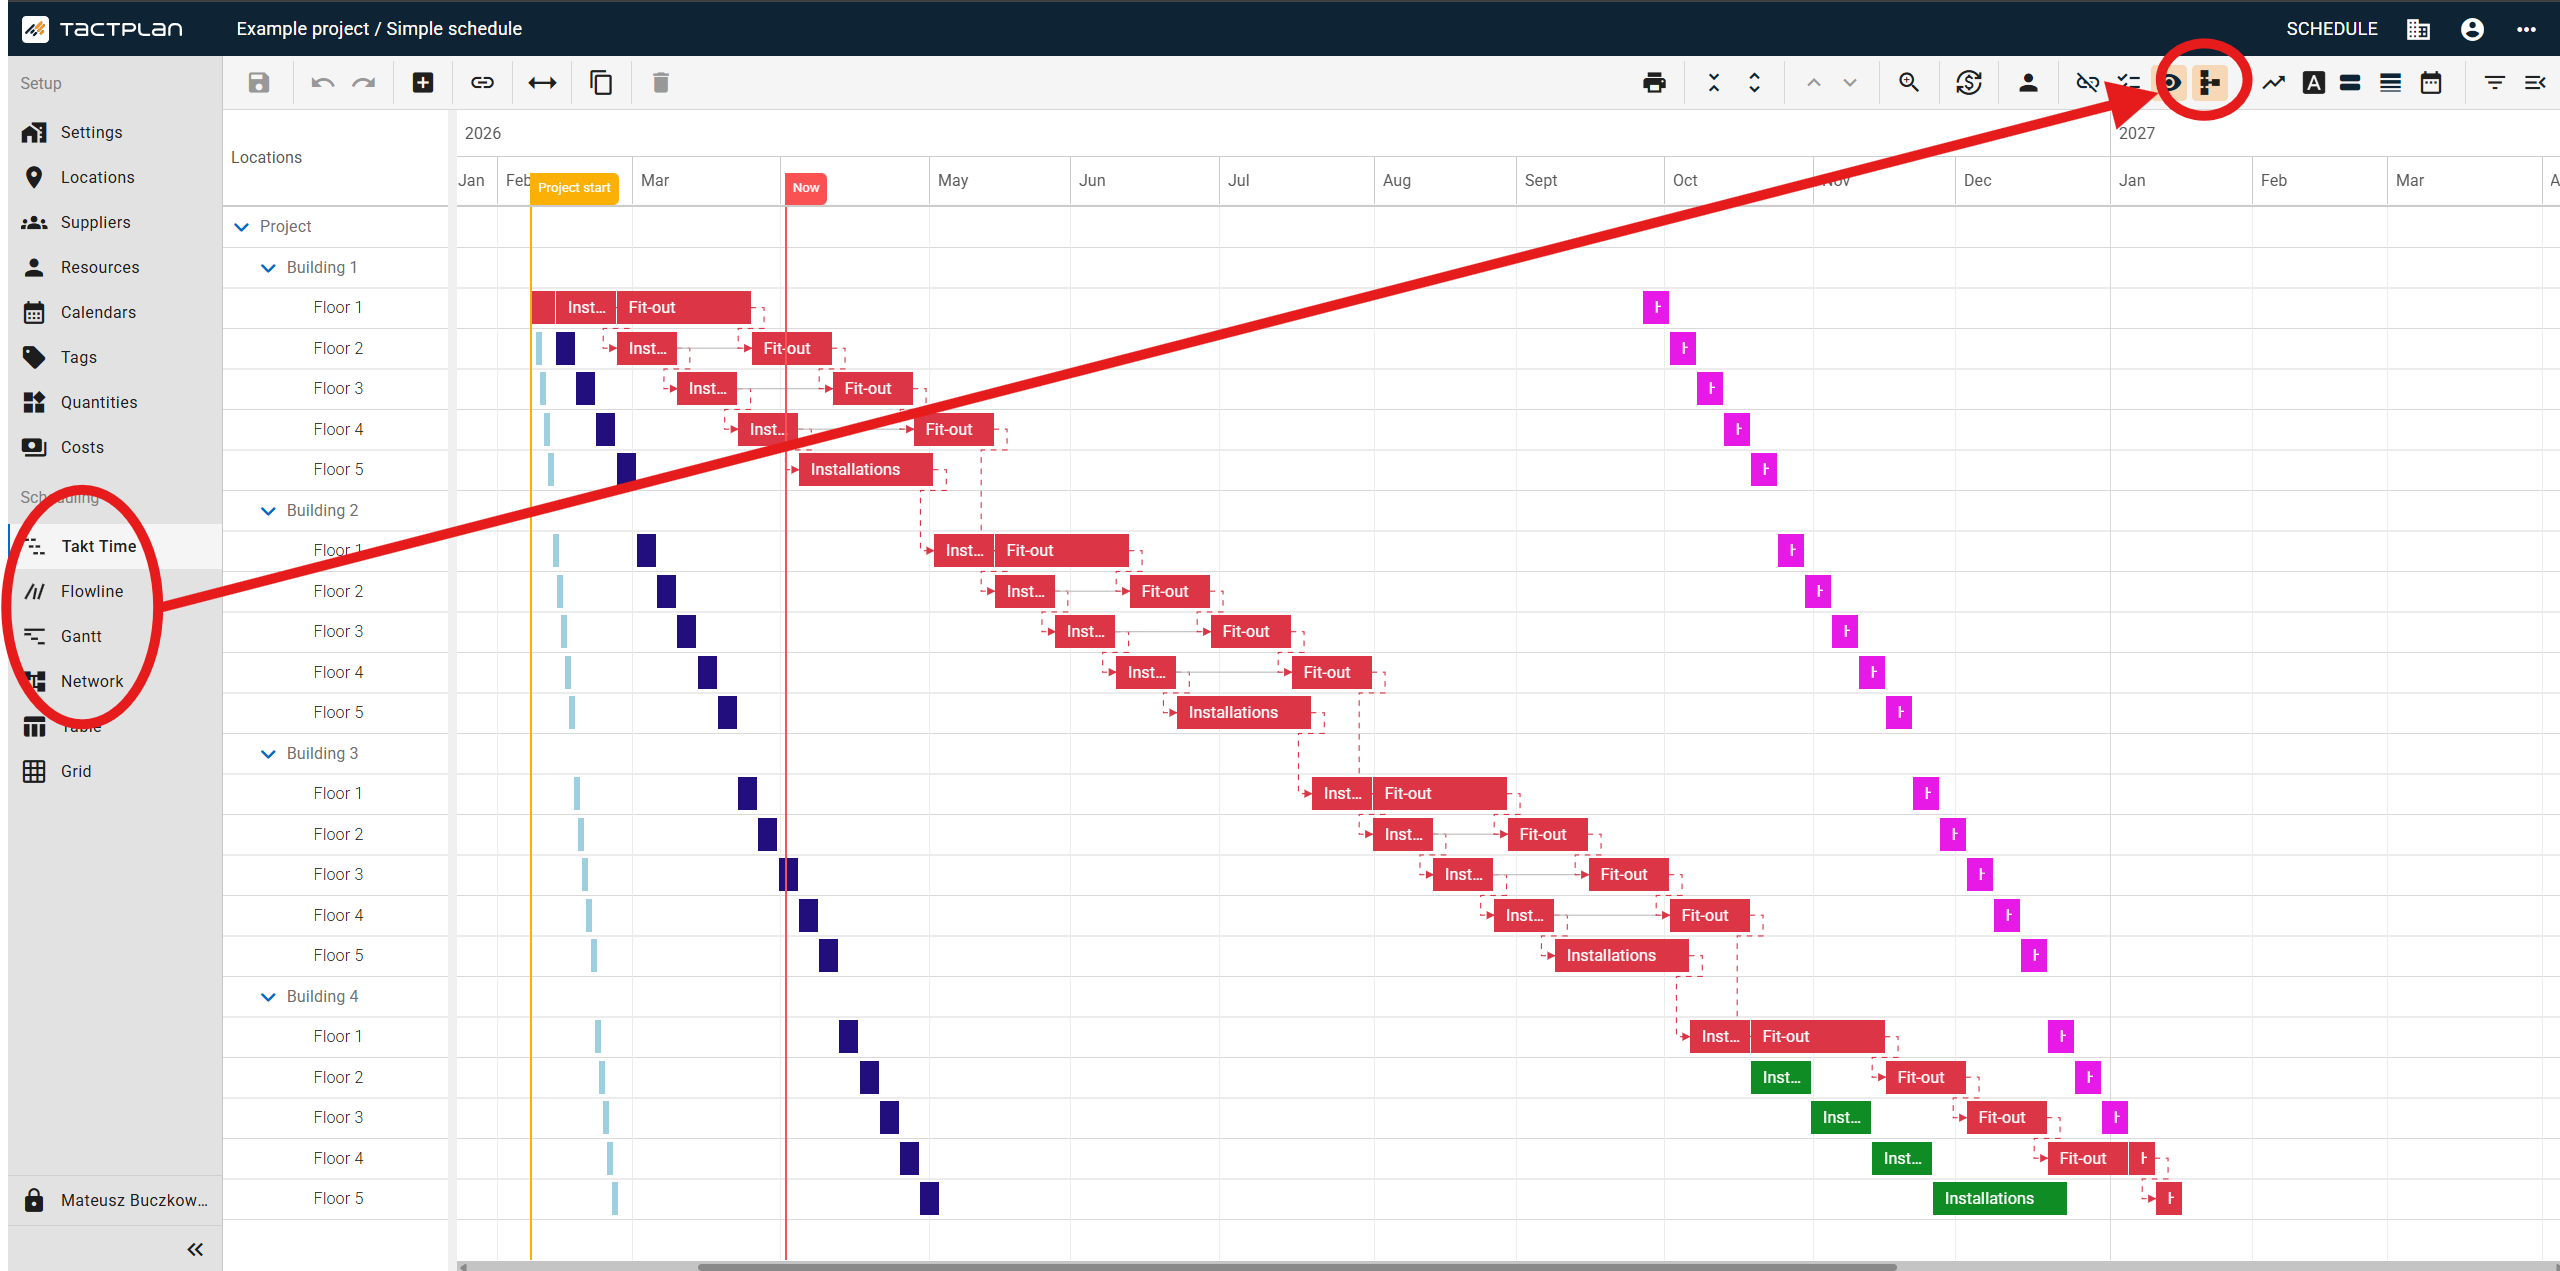
Task: Collapse the left sidebar with double chevron
Action: [195, 1249]
